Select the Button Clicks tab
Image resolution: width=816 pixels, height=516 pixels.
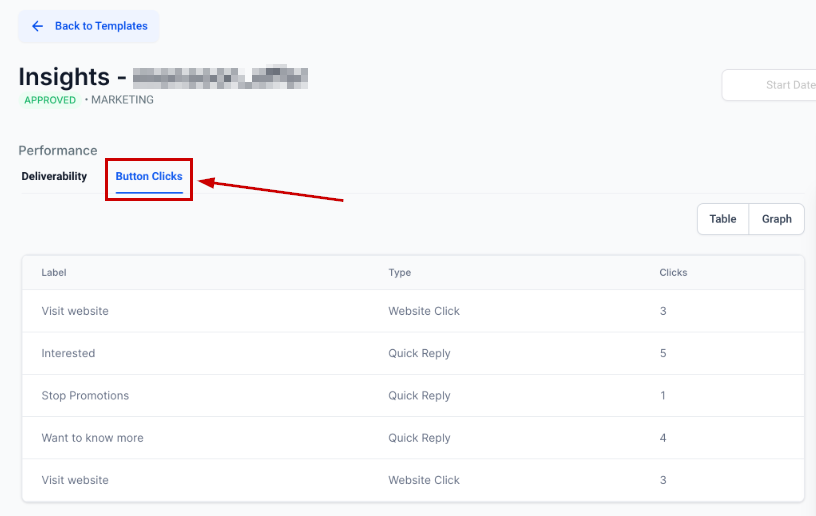tap(149, 177)
